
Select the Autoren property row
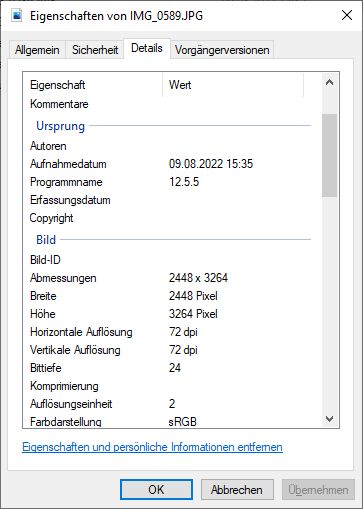[170, 146]
